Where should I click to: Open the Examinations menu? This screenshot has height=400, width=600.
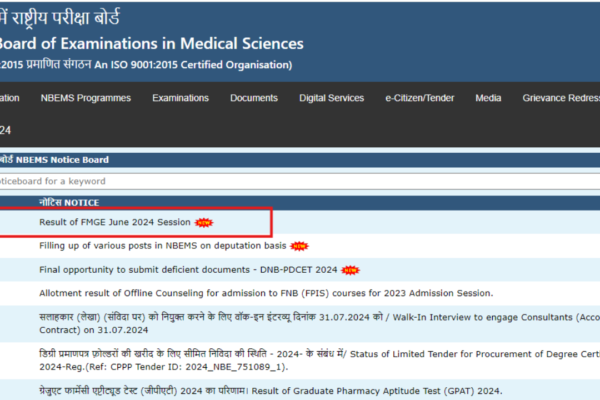point(180,98)
